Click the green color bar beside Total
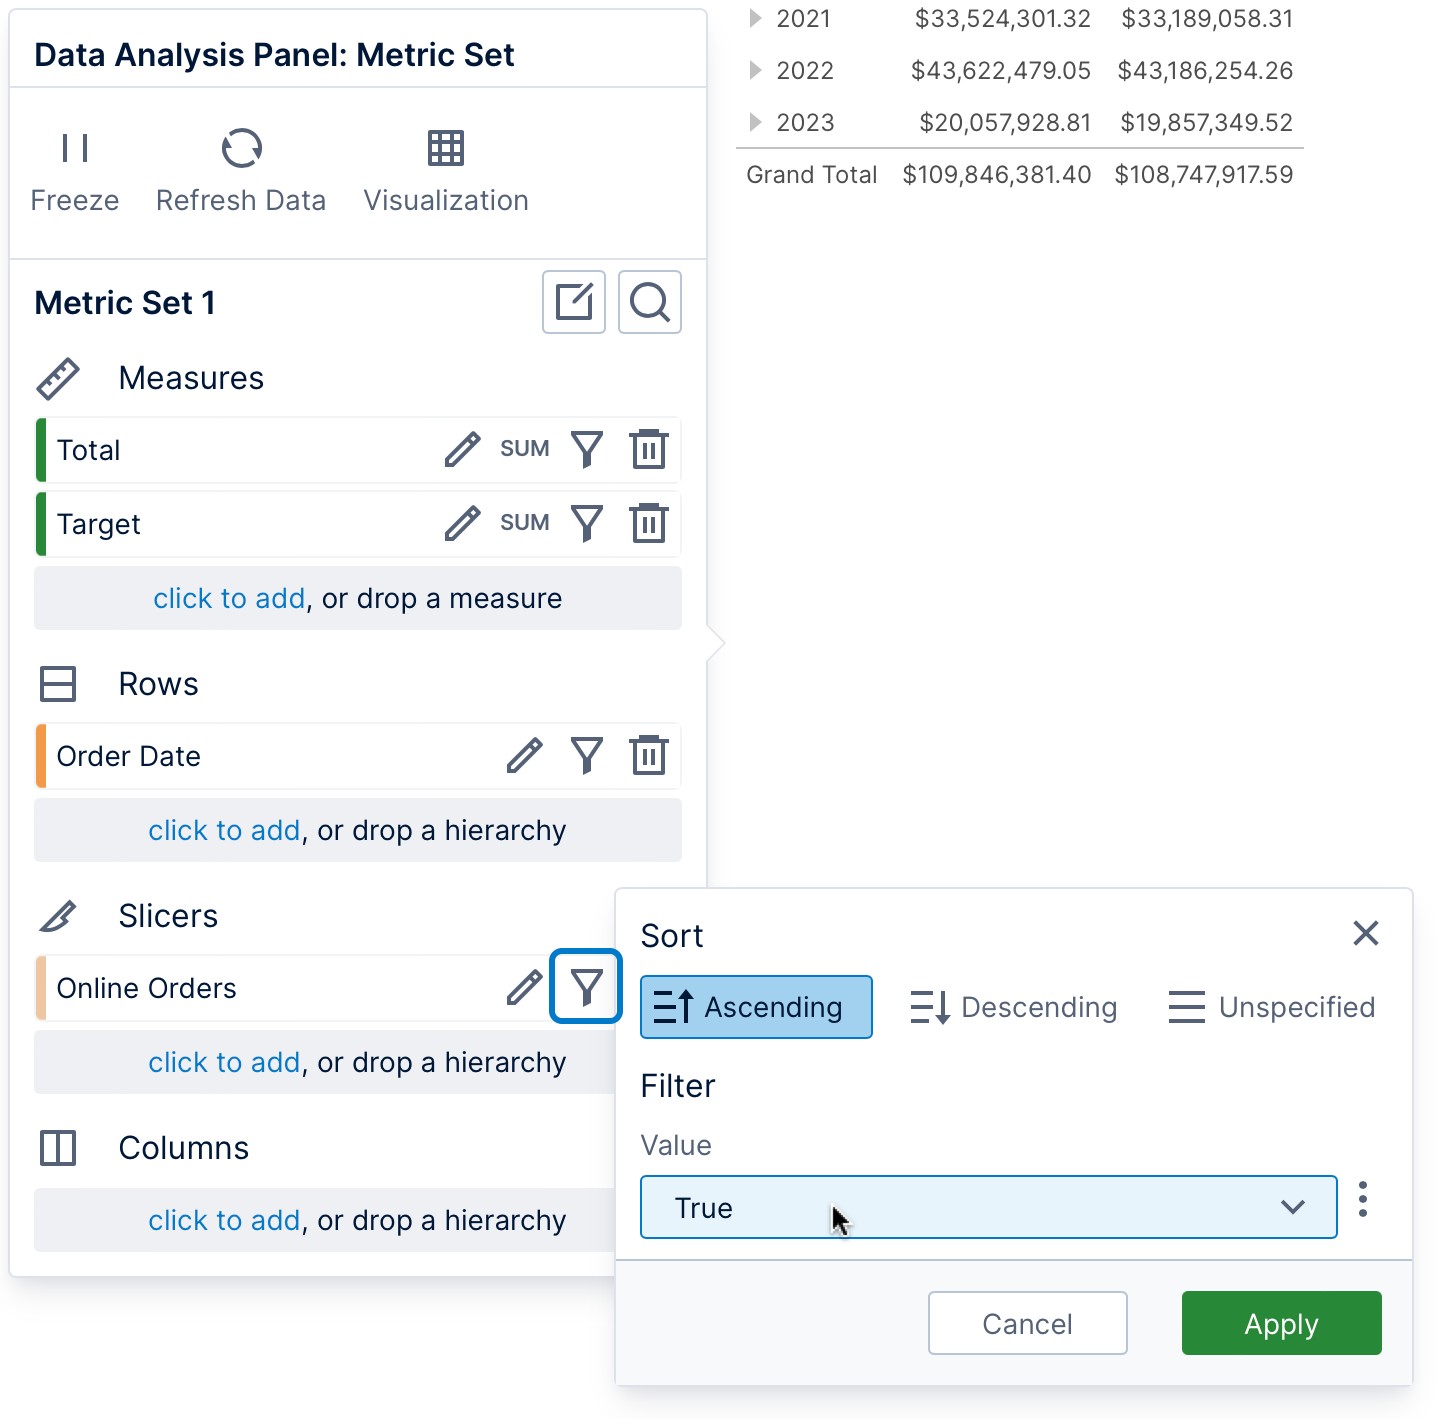The width and height of the screenshot is (1446, 1419). pos(41,450)
